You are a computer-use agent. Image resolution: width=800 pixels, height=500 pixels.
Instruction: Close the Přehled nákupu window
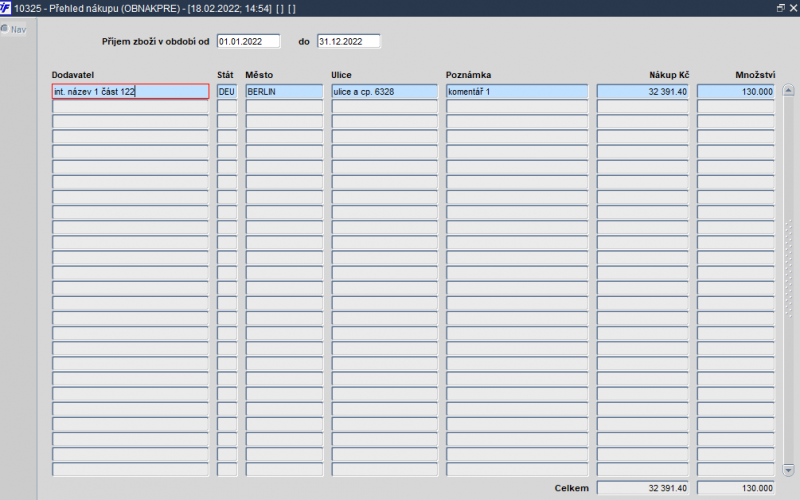click(794, 8)
